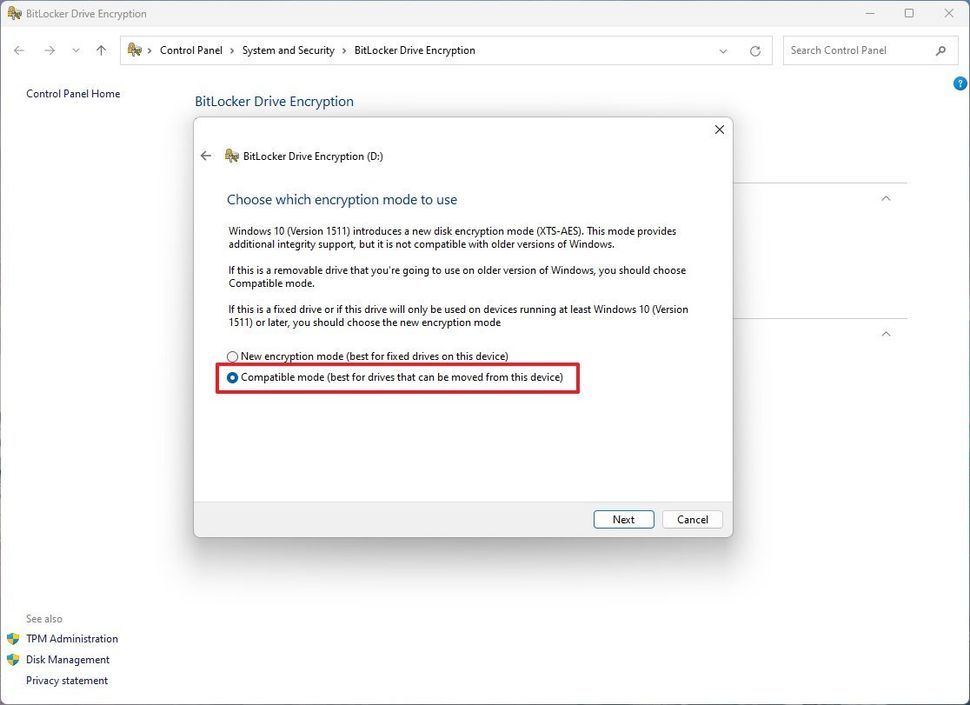Maximize the Control Panel window
Image resolution: width=970 pixels, height=705 pixels.
point(909,13)
